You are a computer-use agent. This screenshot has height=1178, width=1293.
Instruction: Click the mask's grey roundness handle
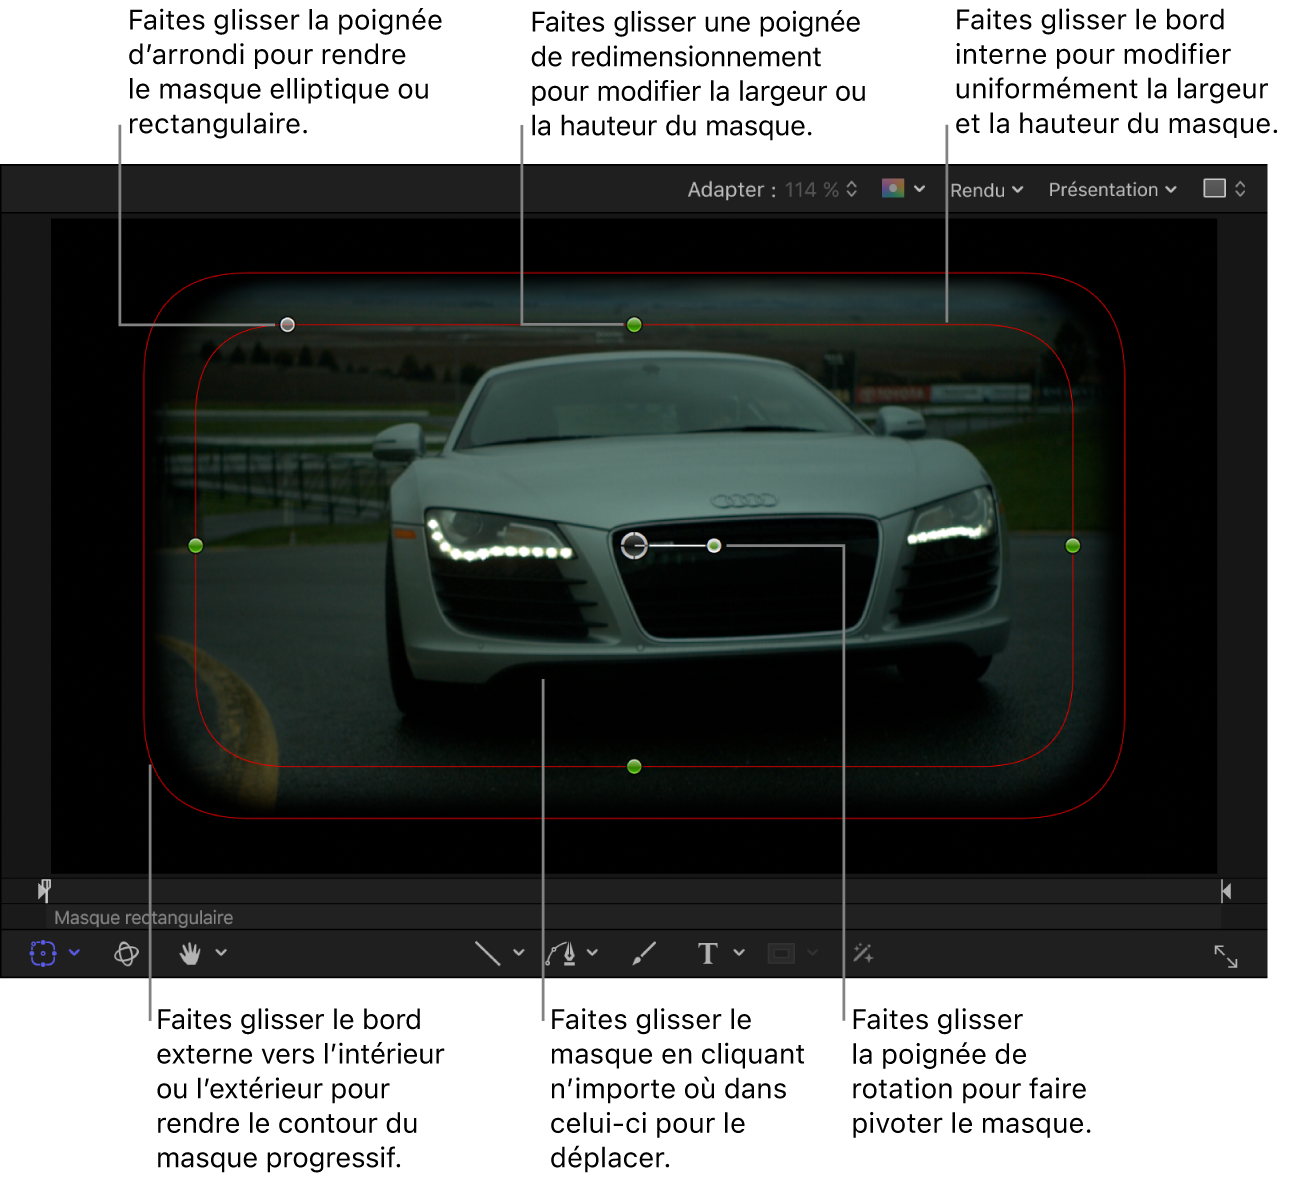288,325
